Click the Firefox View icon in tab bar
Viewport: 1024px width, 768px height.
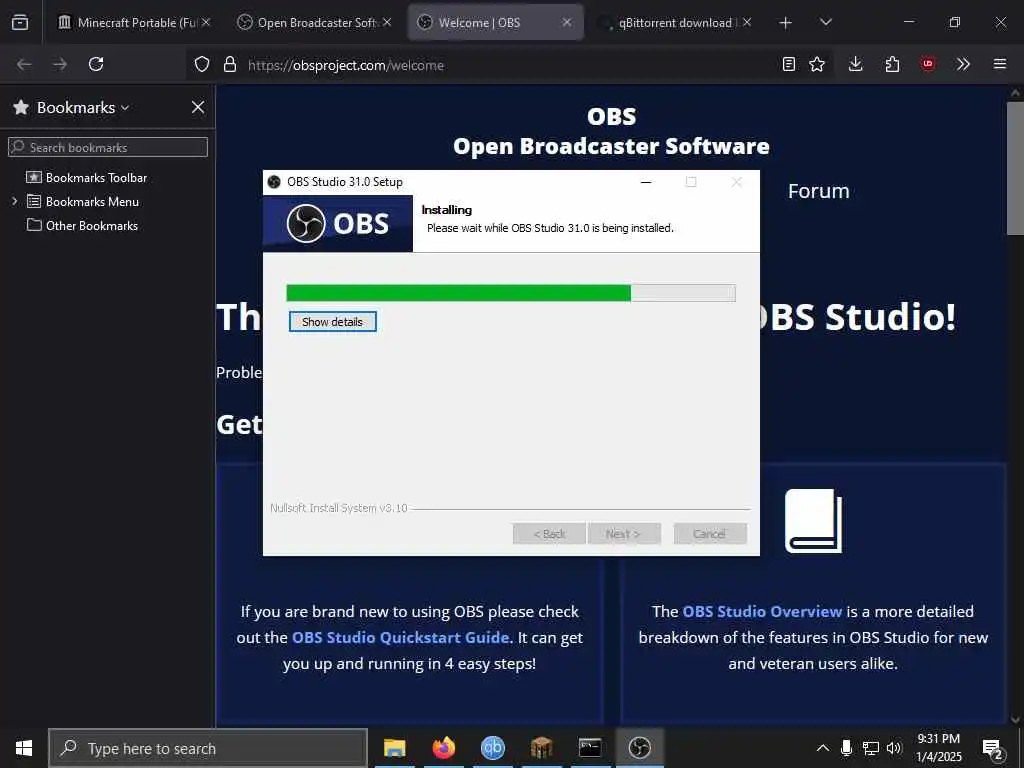[20, 22]
